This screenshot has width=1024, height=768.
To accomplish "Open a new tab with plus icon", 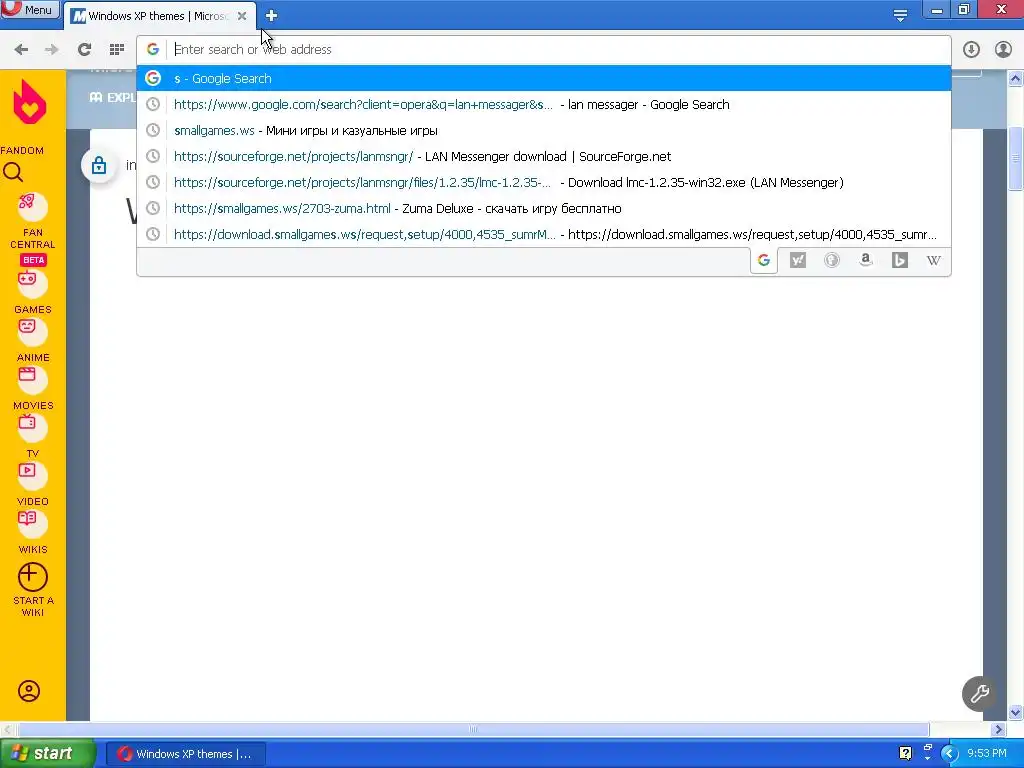I will 271,16.
